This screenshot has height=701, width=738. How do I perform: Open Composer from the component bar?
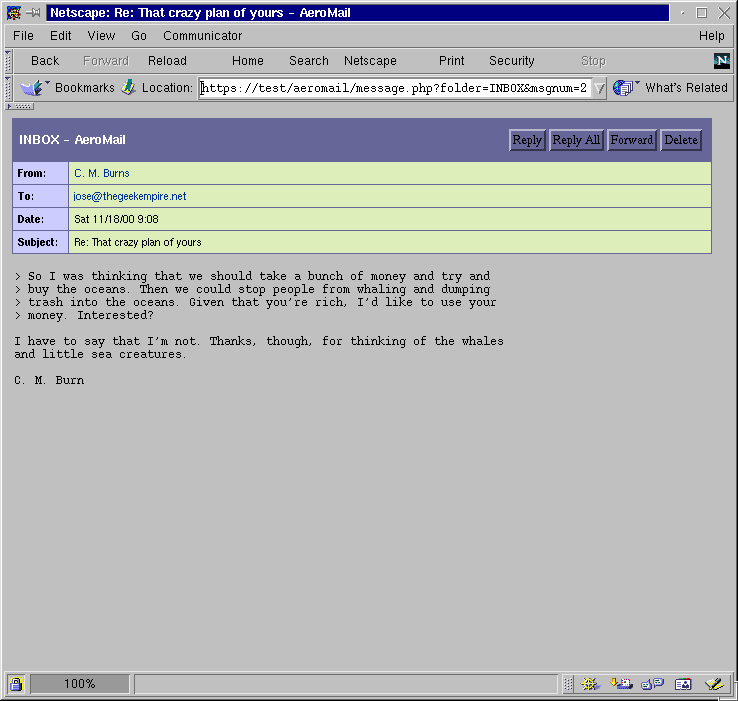(x=714, y=684)
